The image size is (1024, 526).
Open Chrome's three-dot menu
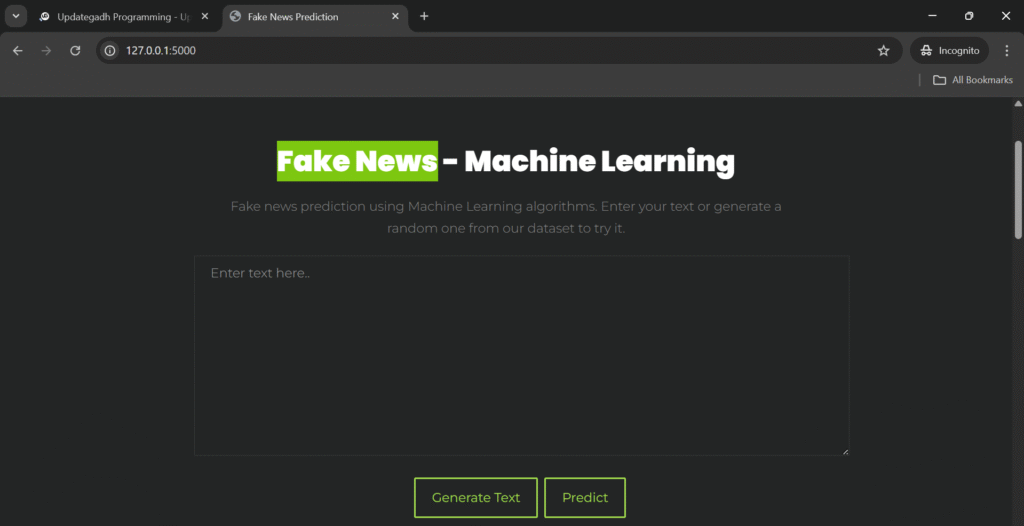tap(1006, 50)
